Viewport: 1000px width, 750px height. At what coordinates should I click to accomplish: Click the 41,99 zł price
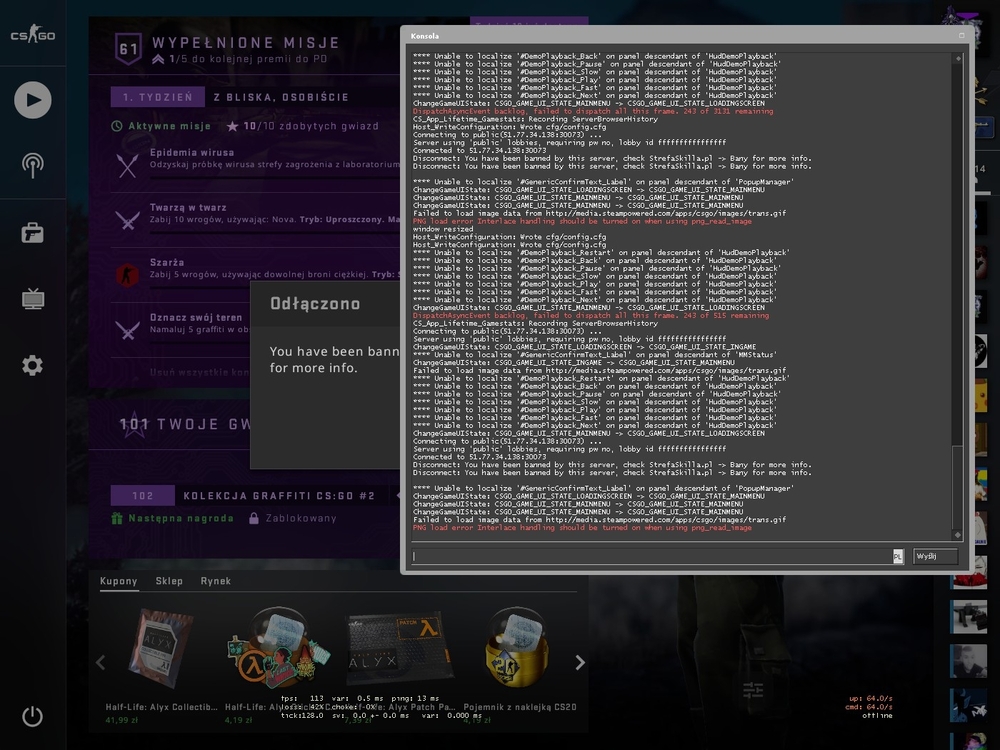(x=122, y=721)
